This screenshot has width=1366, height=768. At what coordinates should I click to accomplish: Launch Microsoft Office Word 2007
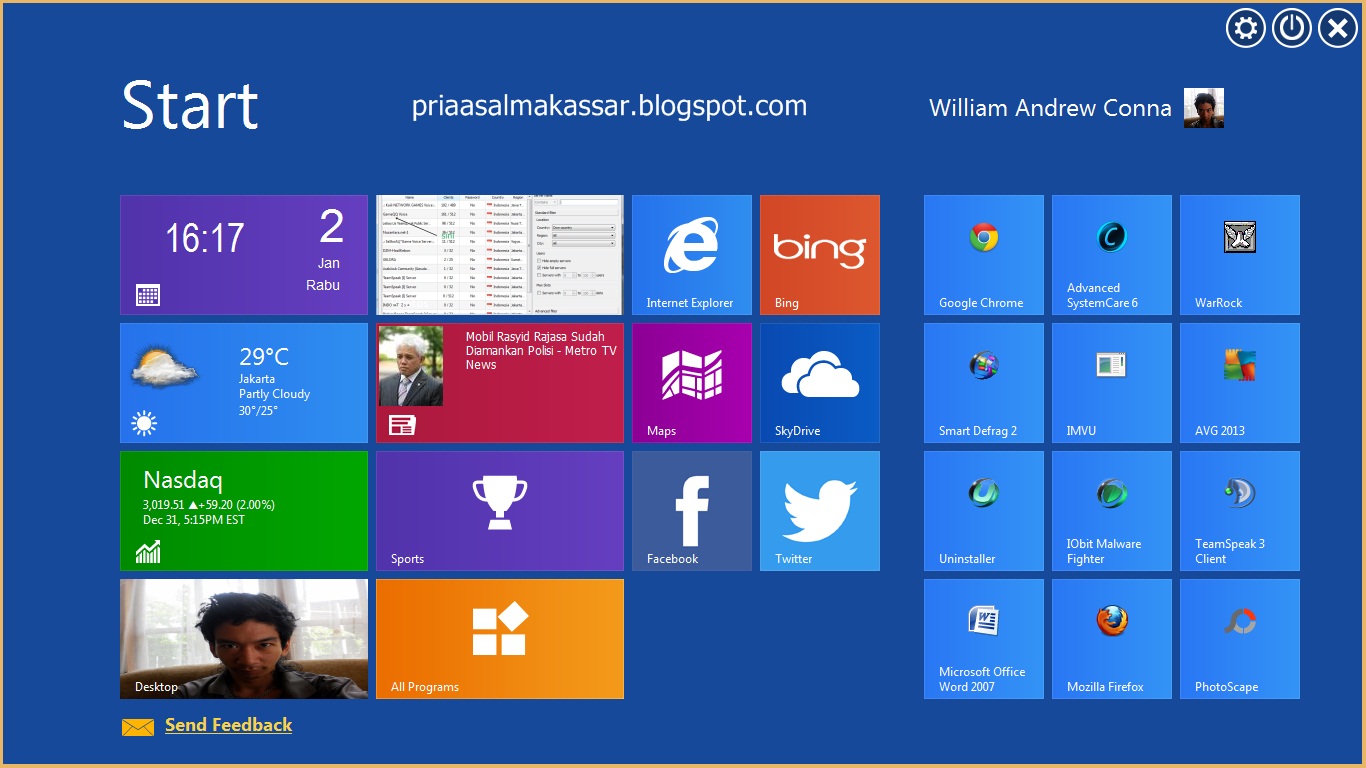pyautogui.click(x=983, y=638)
